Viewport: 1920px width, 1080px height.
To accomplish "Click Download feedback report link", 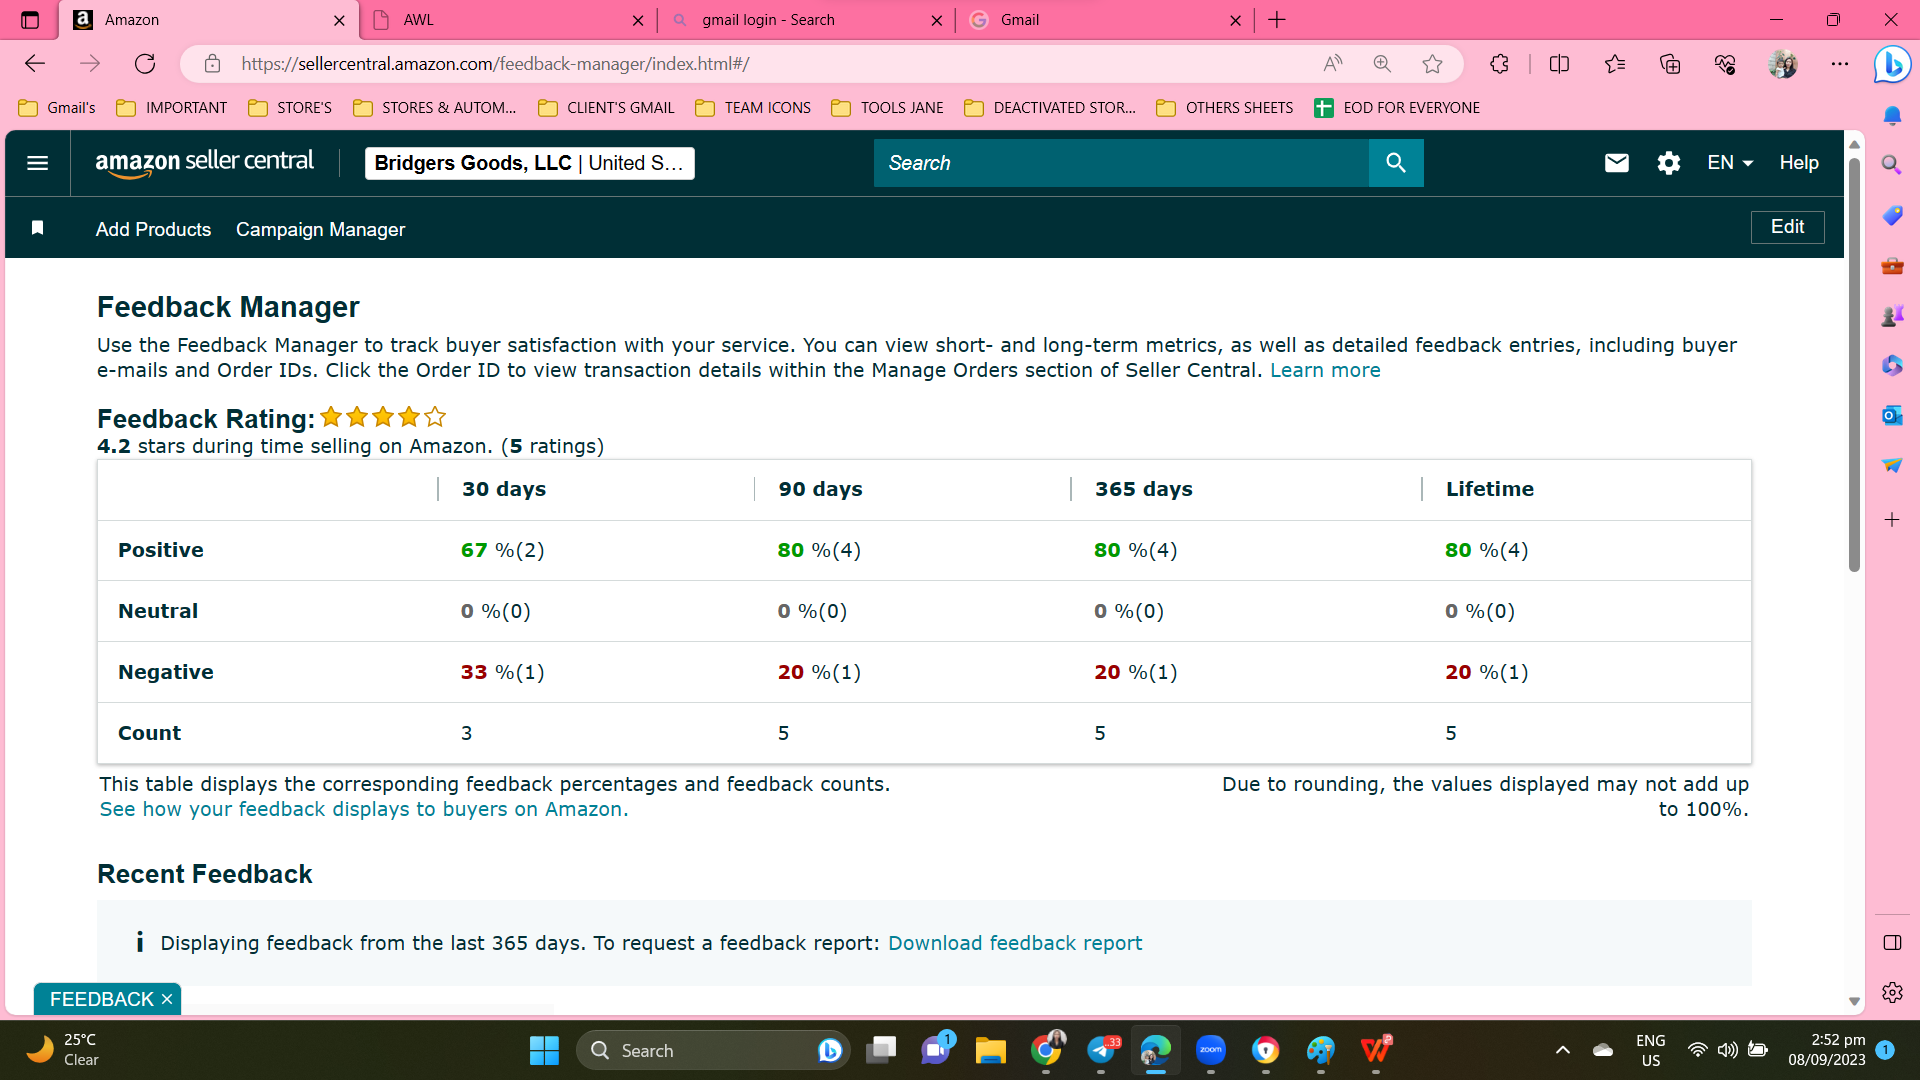I will [1015, 943].
